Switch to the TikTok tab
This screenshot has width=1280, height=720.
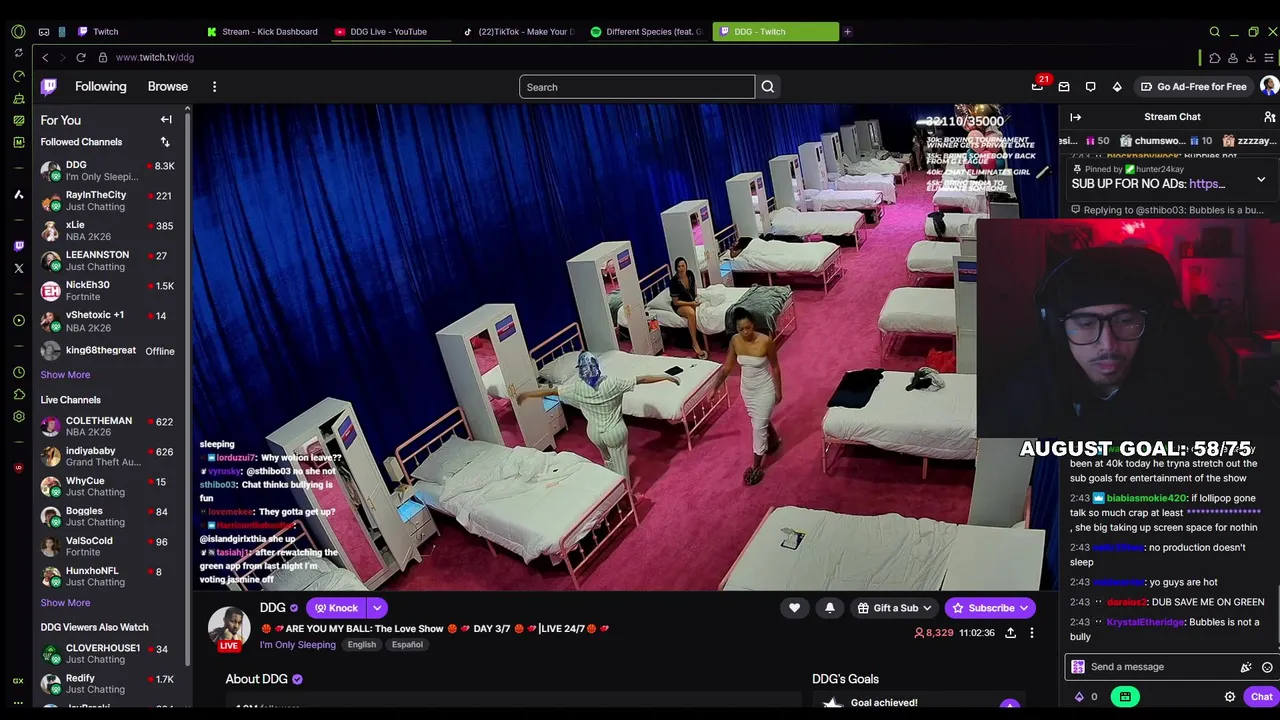tap(519, 32)
